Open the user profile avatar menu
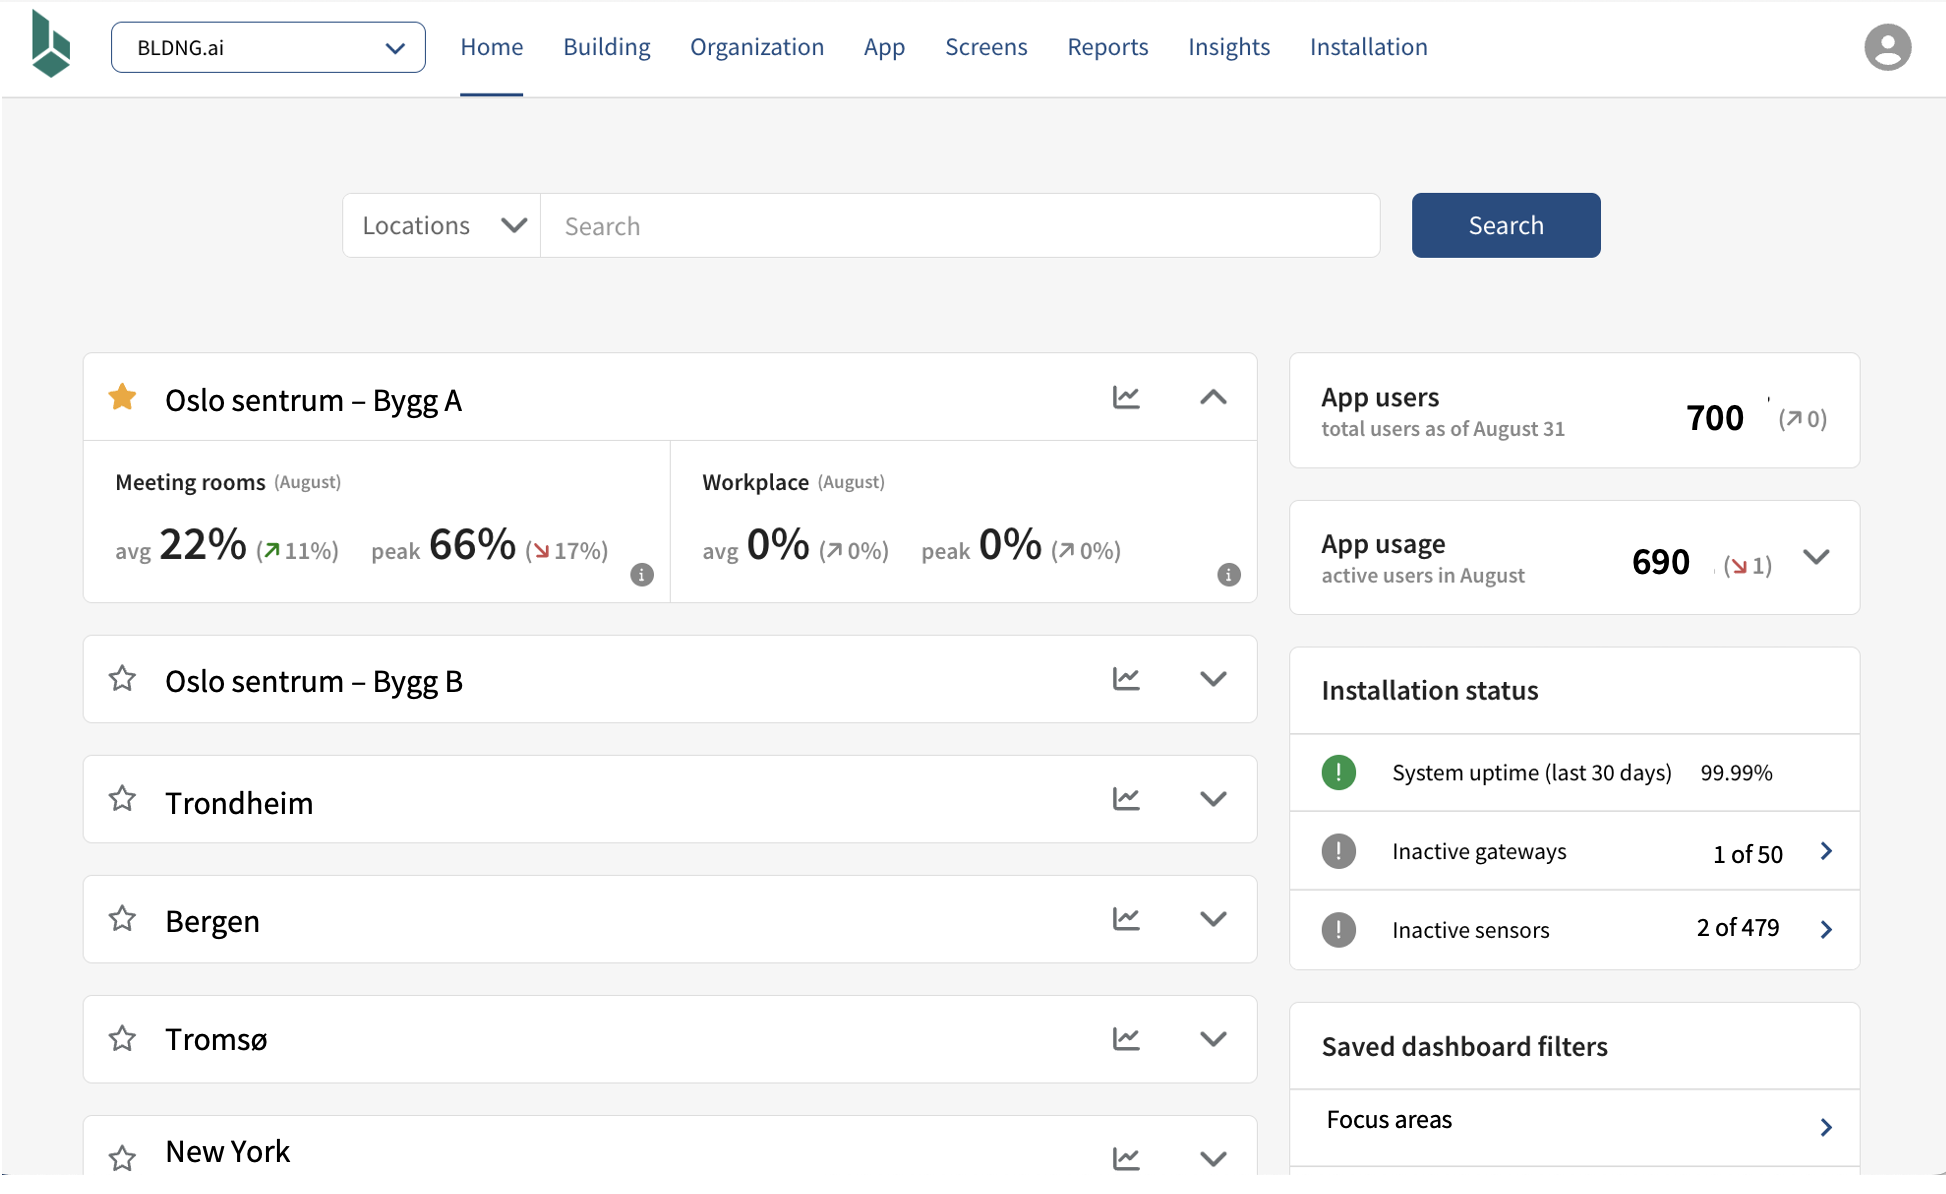The image size is (1946, 1194). (1887, 47)
